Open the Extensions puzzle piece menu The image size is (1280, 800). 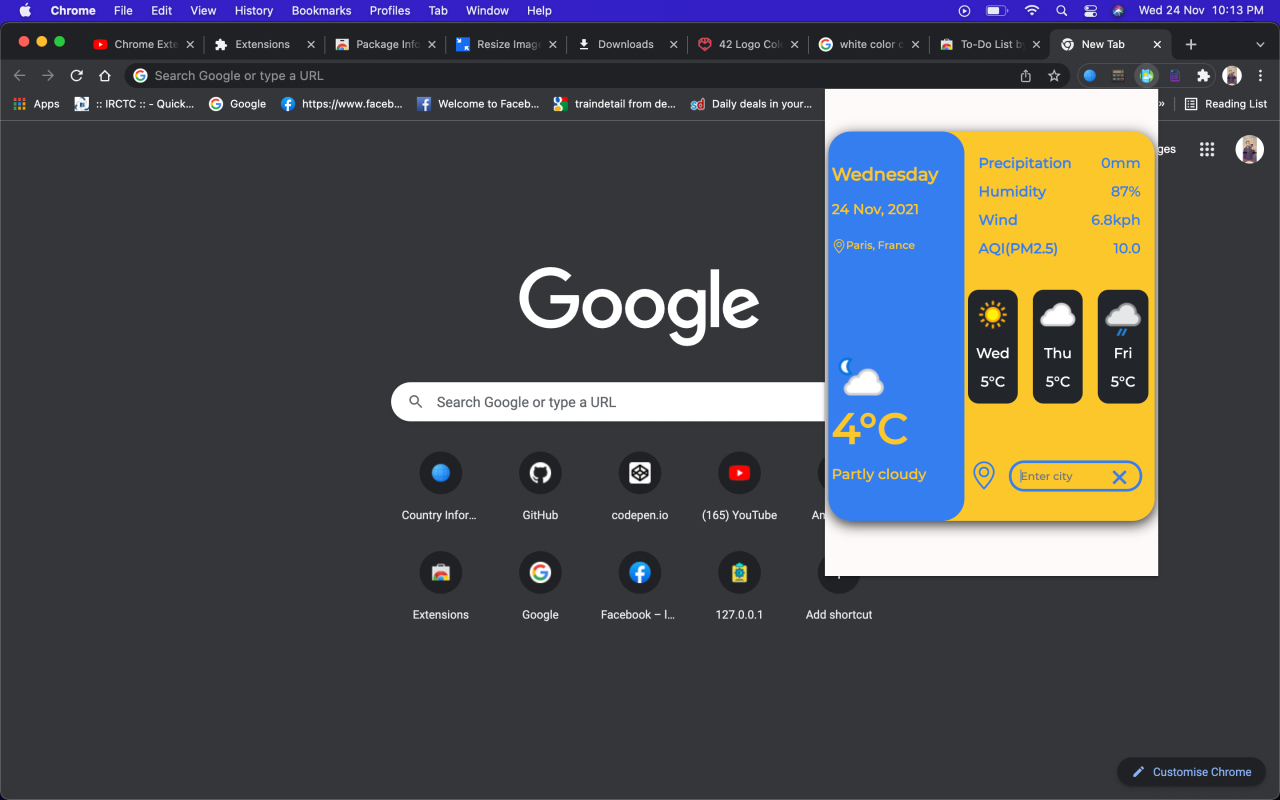click(x=1203, y=76)
